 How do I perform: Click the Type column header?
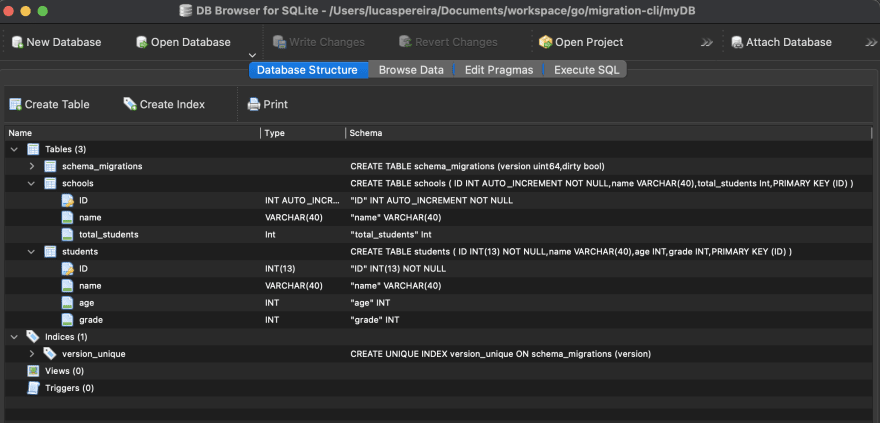pos(303,133)
